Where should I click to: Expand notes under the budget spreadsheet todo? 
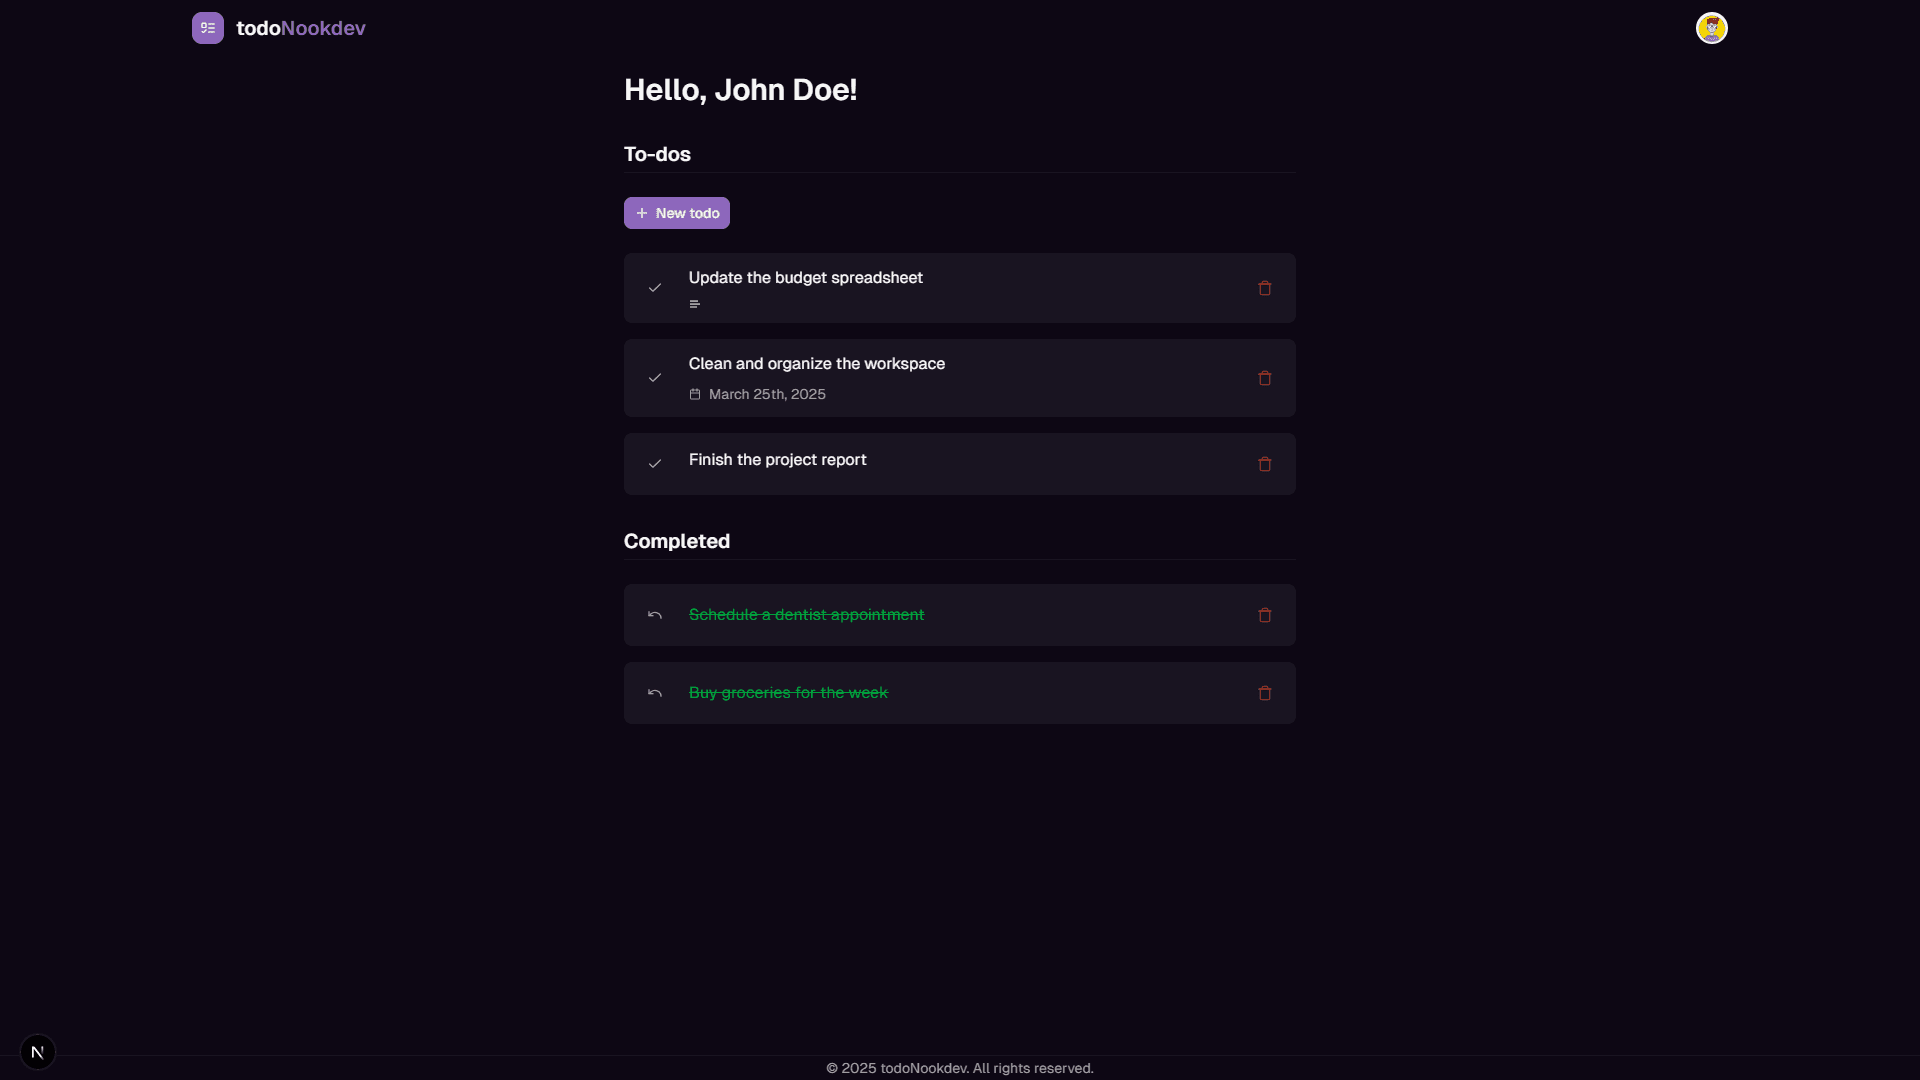point(695,304)
